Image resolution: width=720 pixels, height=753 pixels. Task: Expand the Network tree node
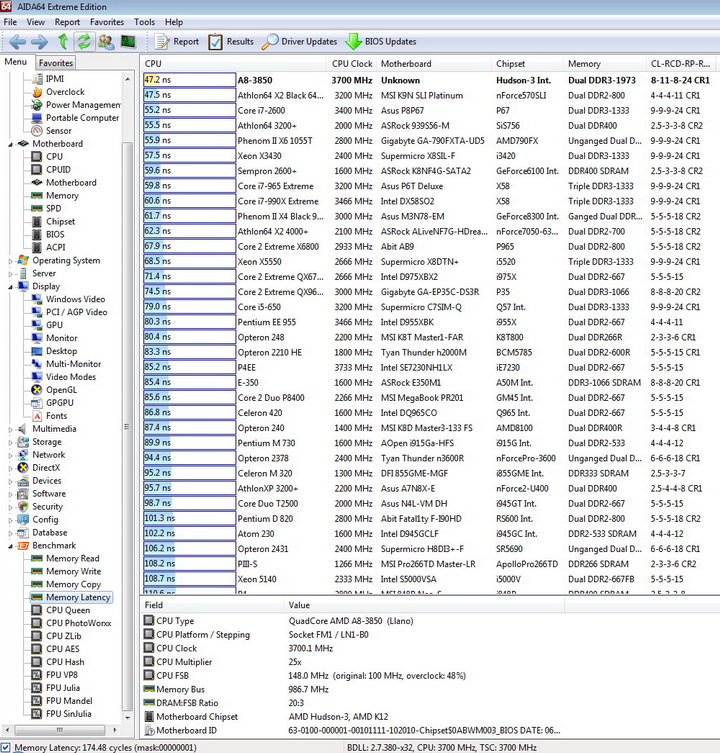pos(11,455)
